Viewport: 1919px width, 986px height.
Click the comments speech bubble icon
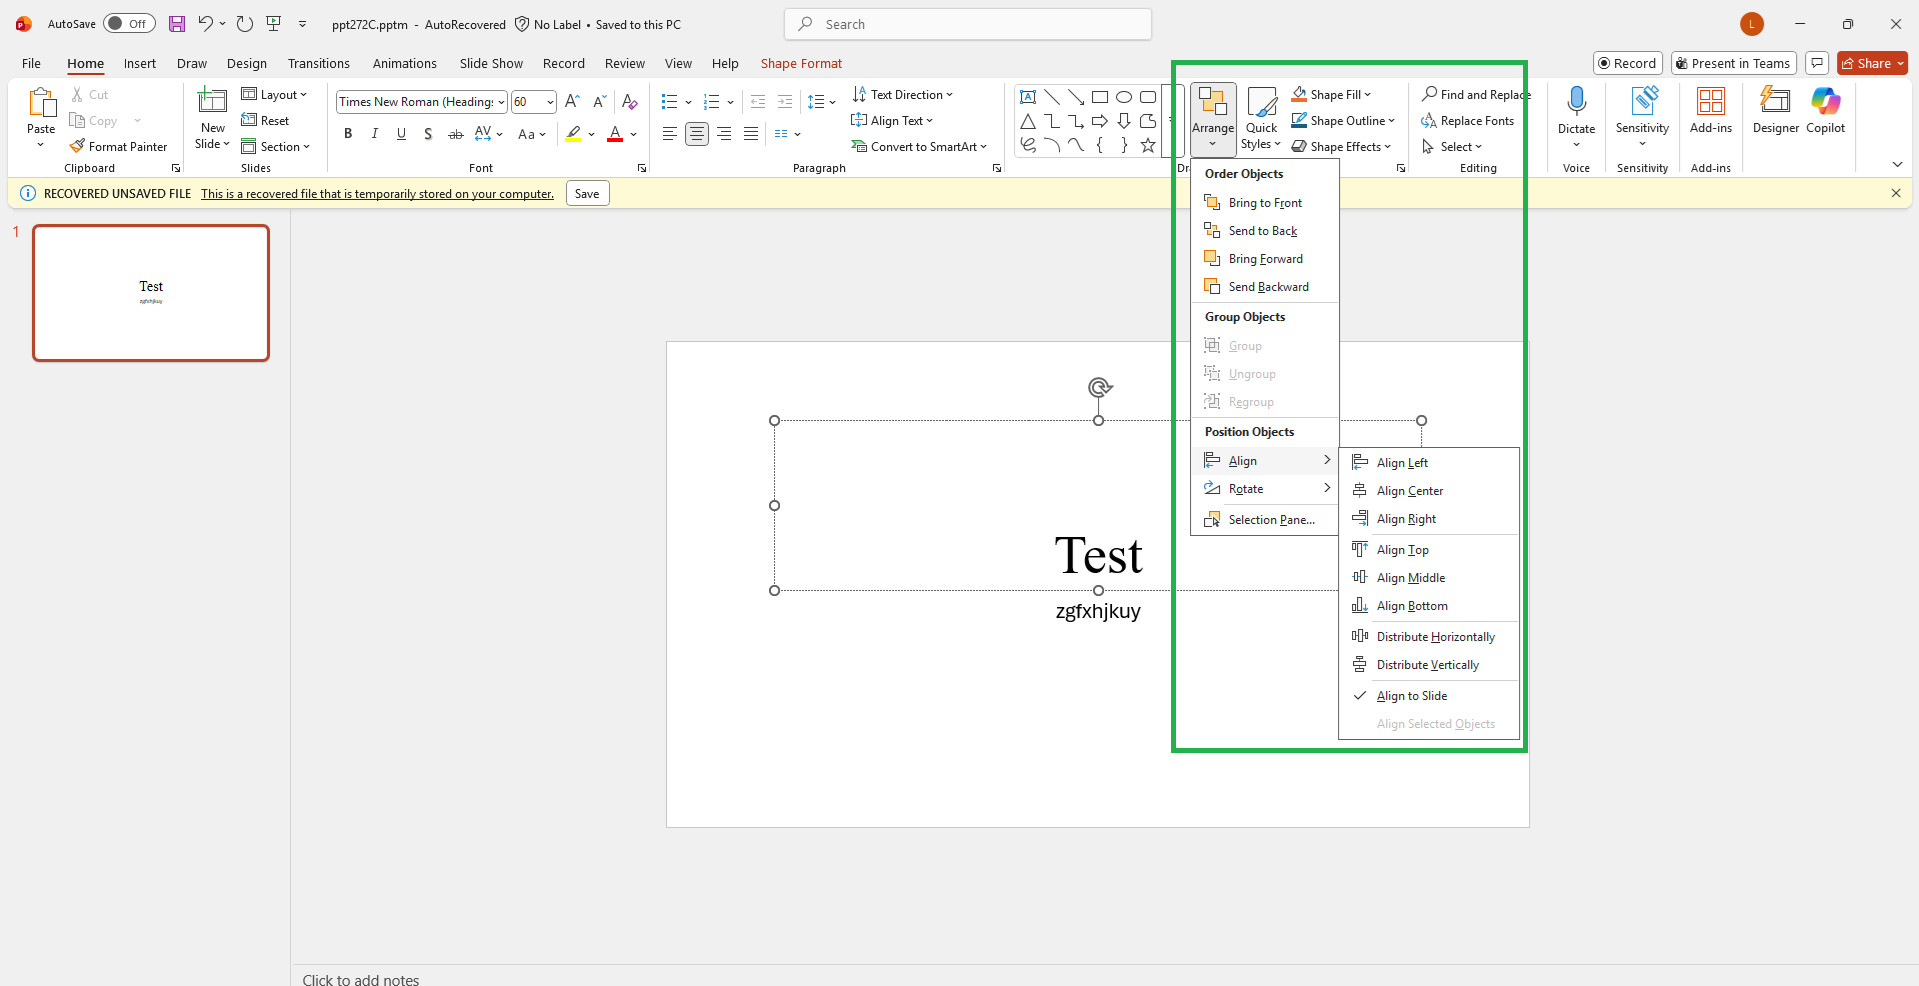[x=1817, y=63]
